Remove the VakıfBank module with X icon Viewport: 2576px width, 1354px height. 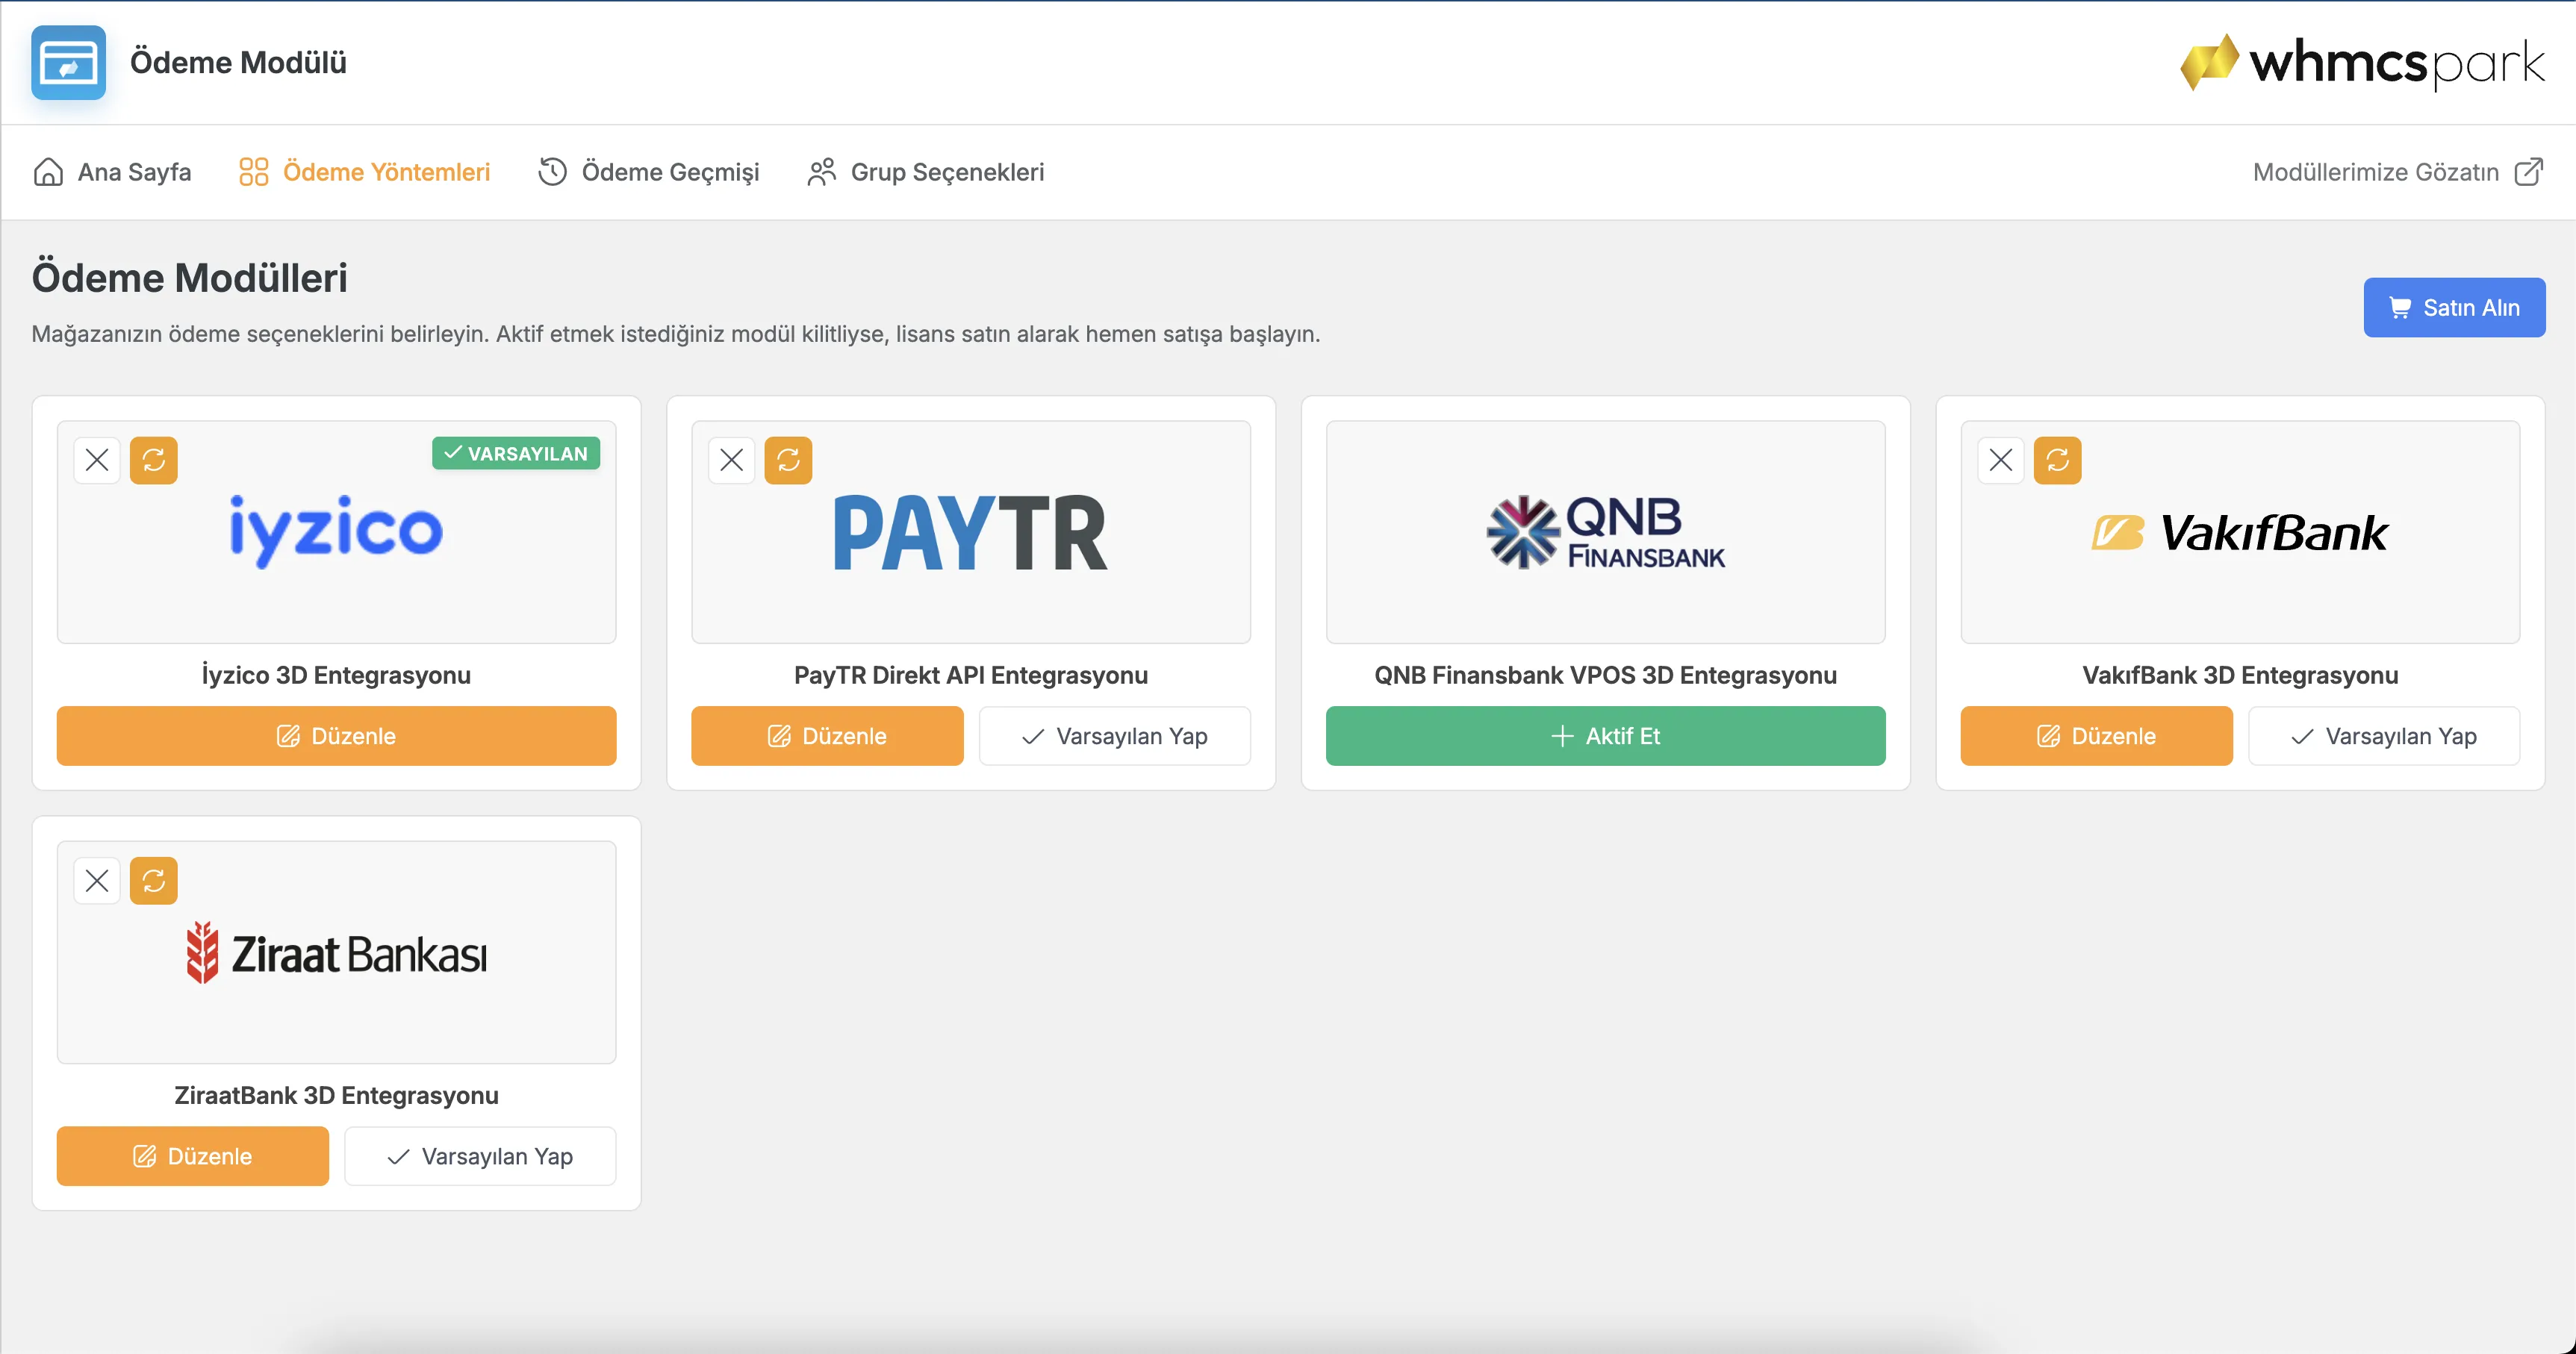[2001, 460]
